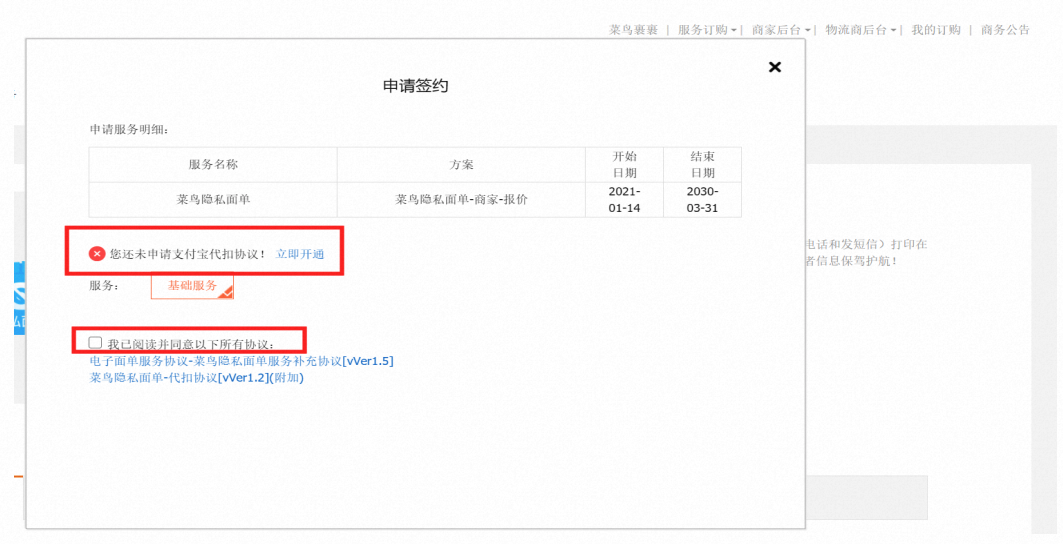Close the 申请签约 dialog with the X
1063x544 pixels.
[775, 66]
